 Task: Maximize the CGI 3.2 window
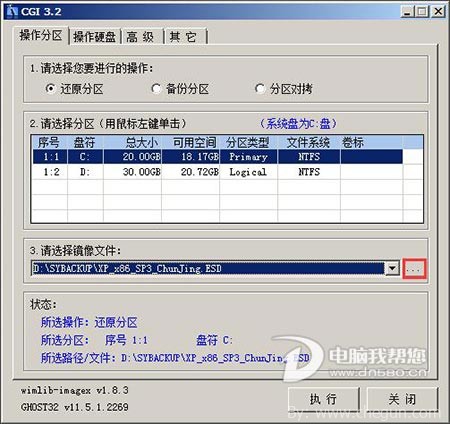[x=422, y=12]
